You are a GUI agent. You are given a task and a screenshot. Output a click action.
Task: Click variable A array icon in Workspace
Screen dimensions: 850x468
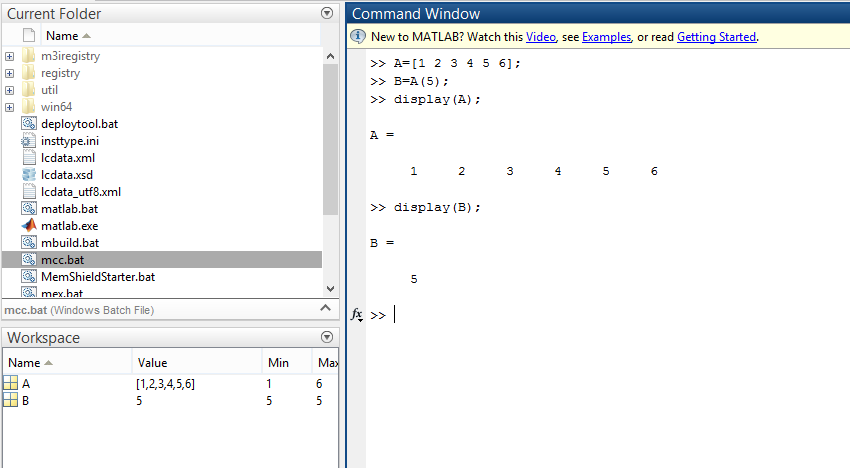click(10, 383)
